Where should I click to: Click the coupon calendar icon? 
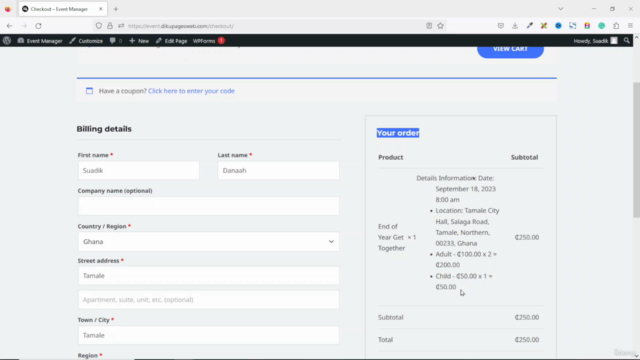(x=89, y=91)
